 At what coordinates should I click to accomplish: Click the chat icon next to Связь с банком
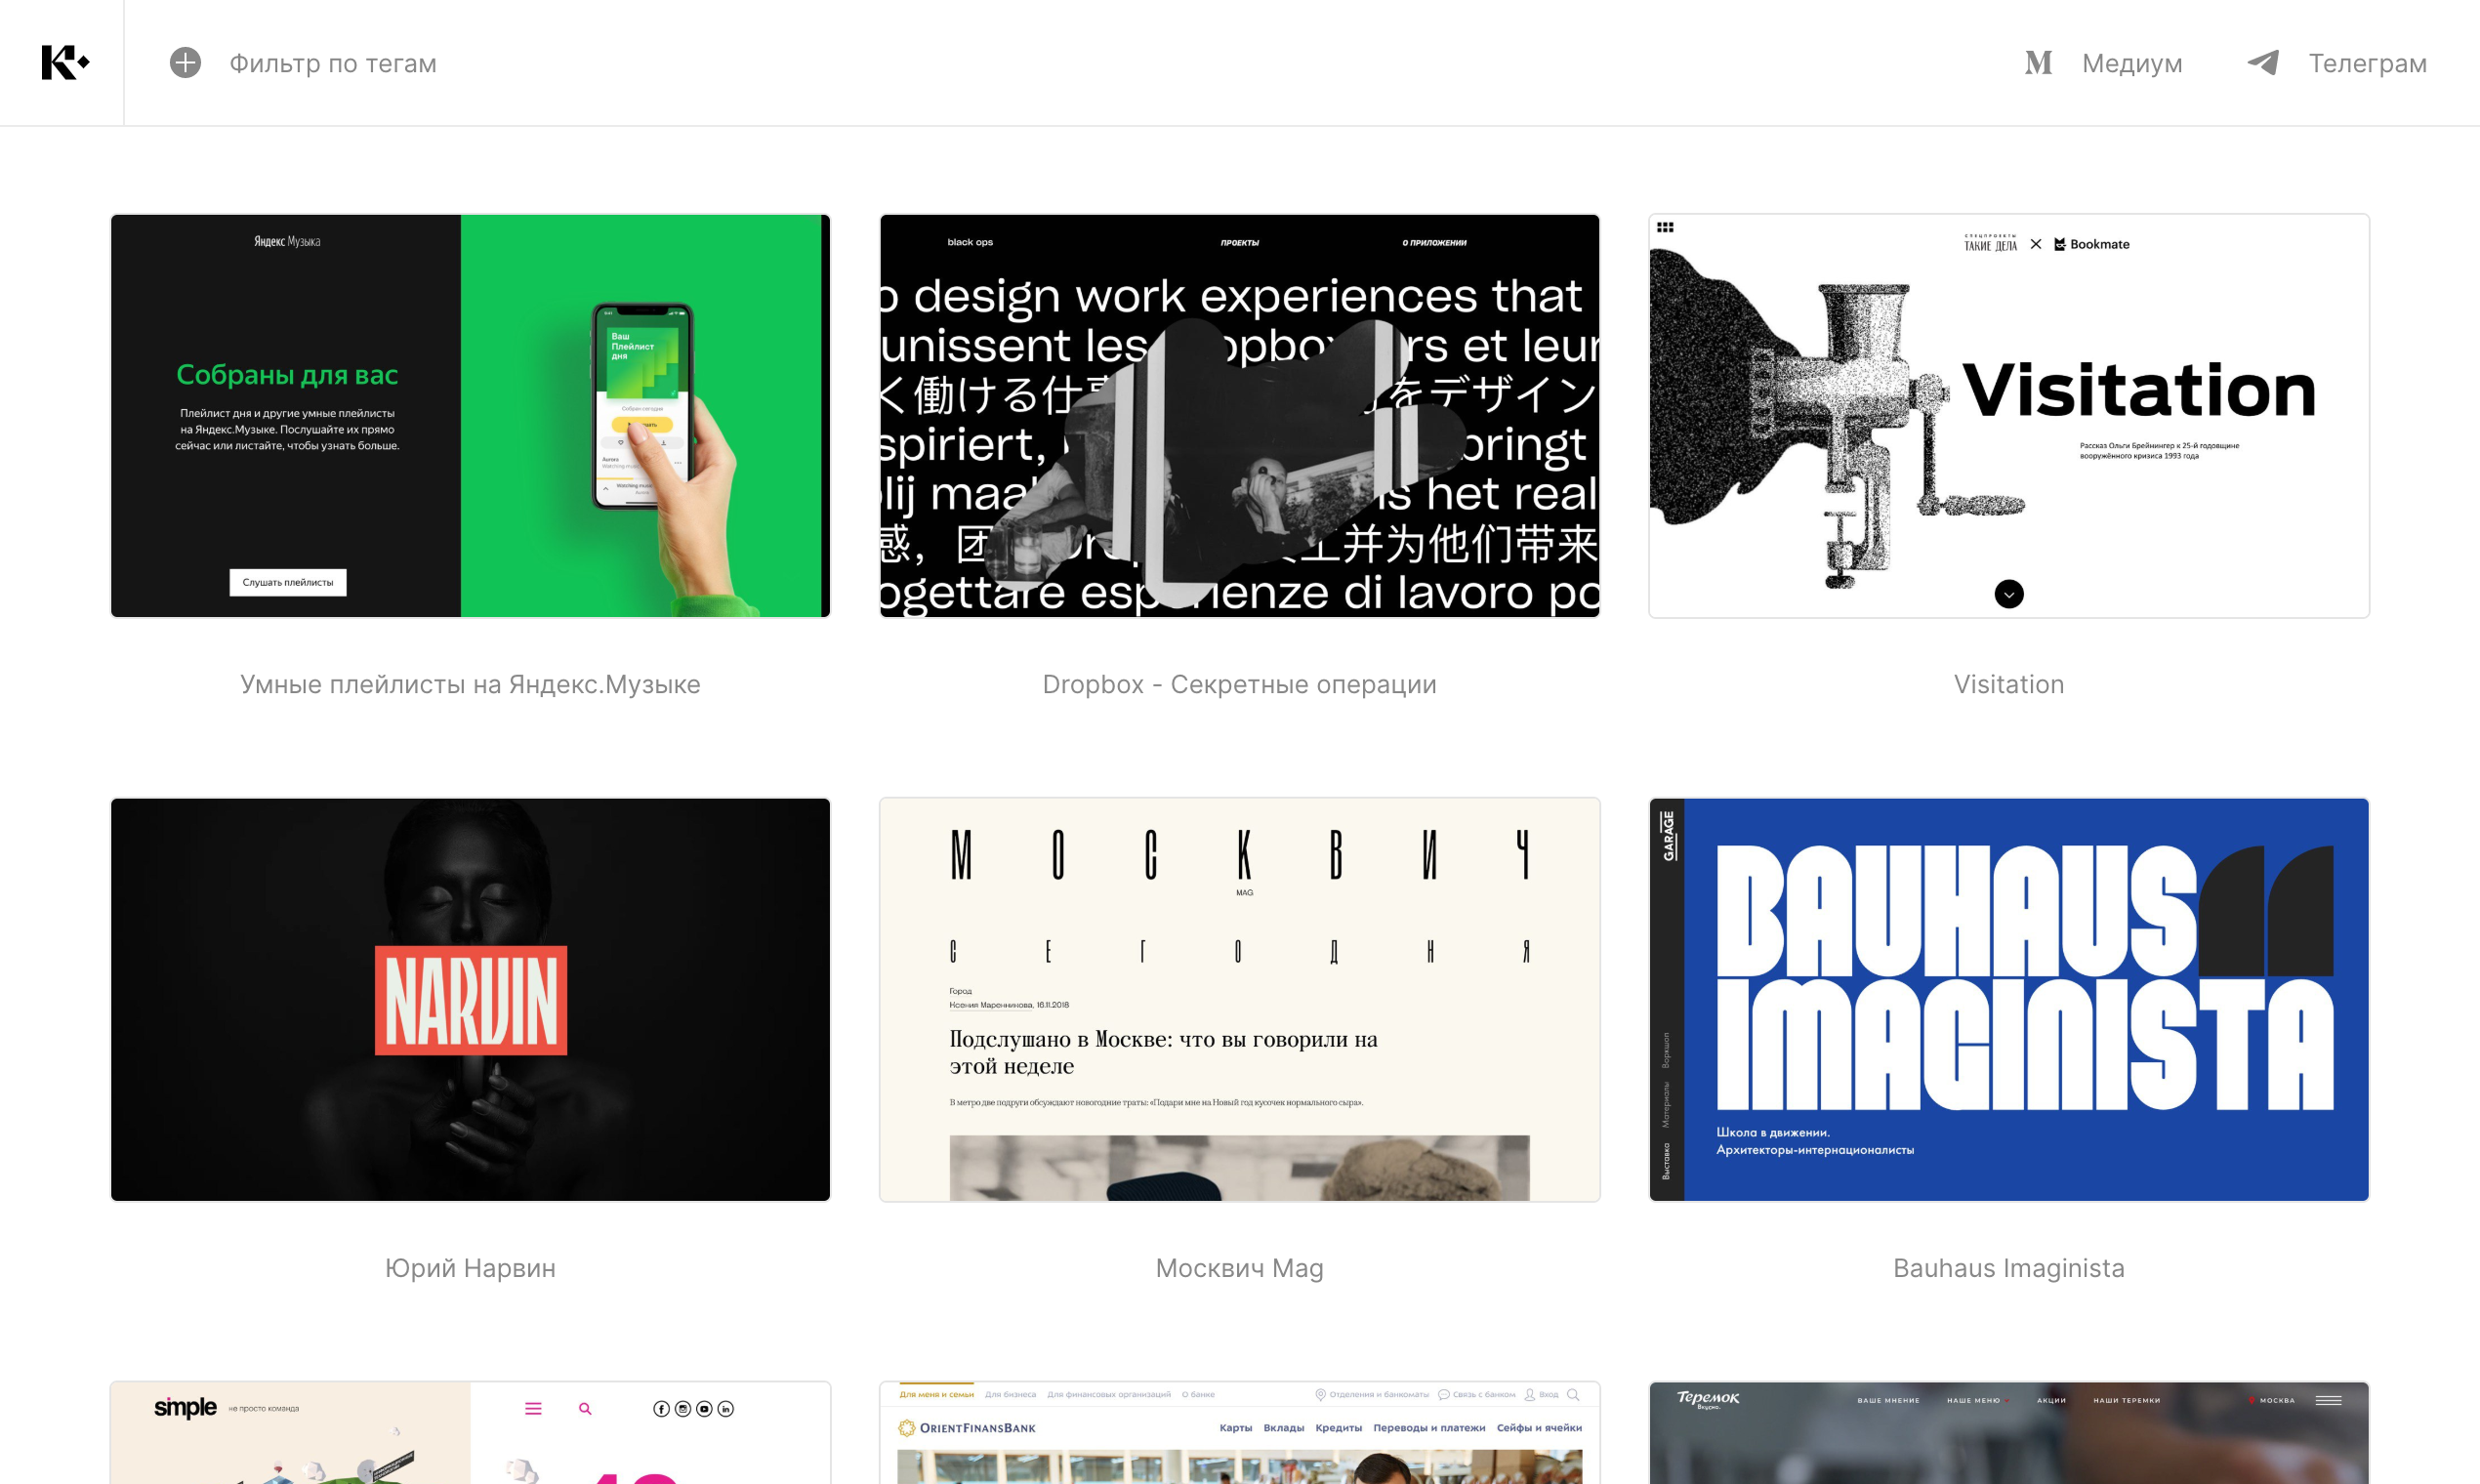(1443, 1395)
